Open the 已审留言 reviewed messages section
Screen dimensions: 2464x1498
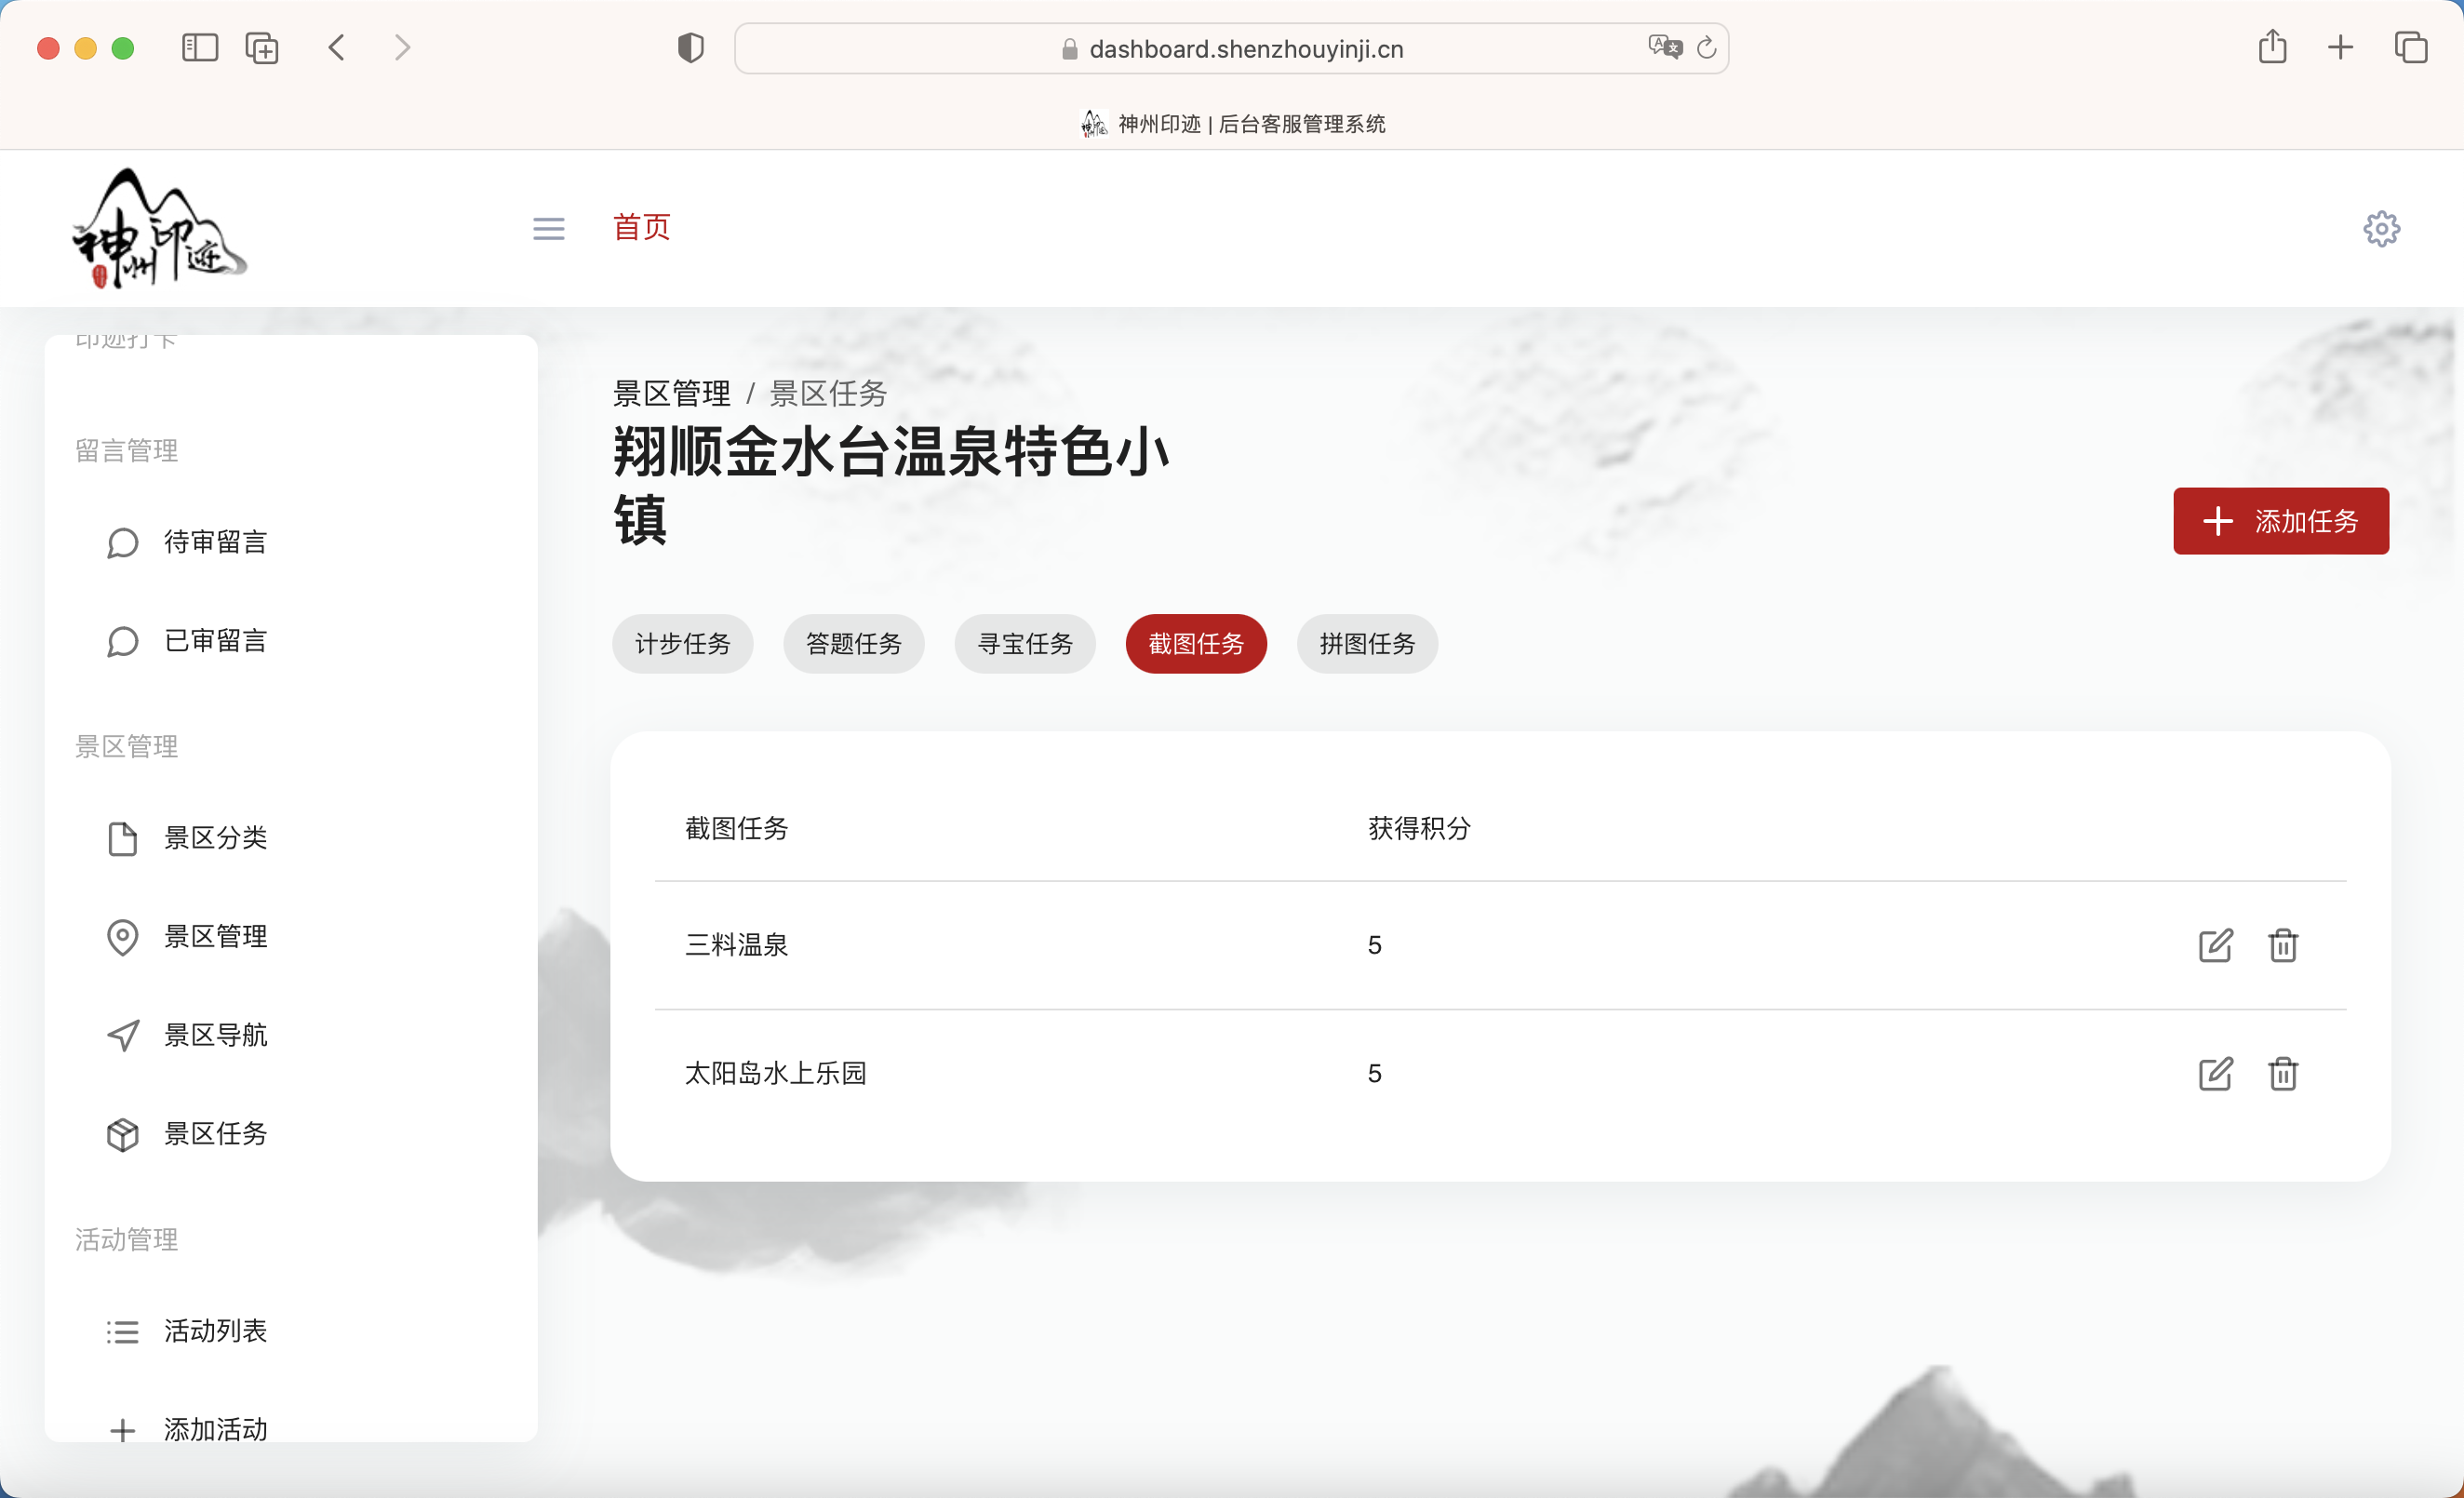(214, 641)
